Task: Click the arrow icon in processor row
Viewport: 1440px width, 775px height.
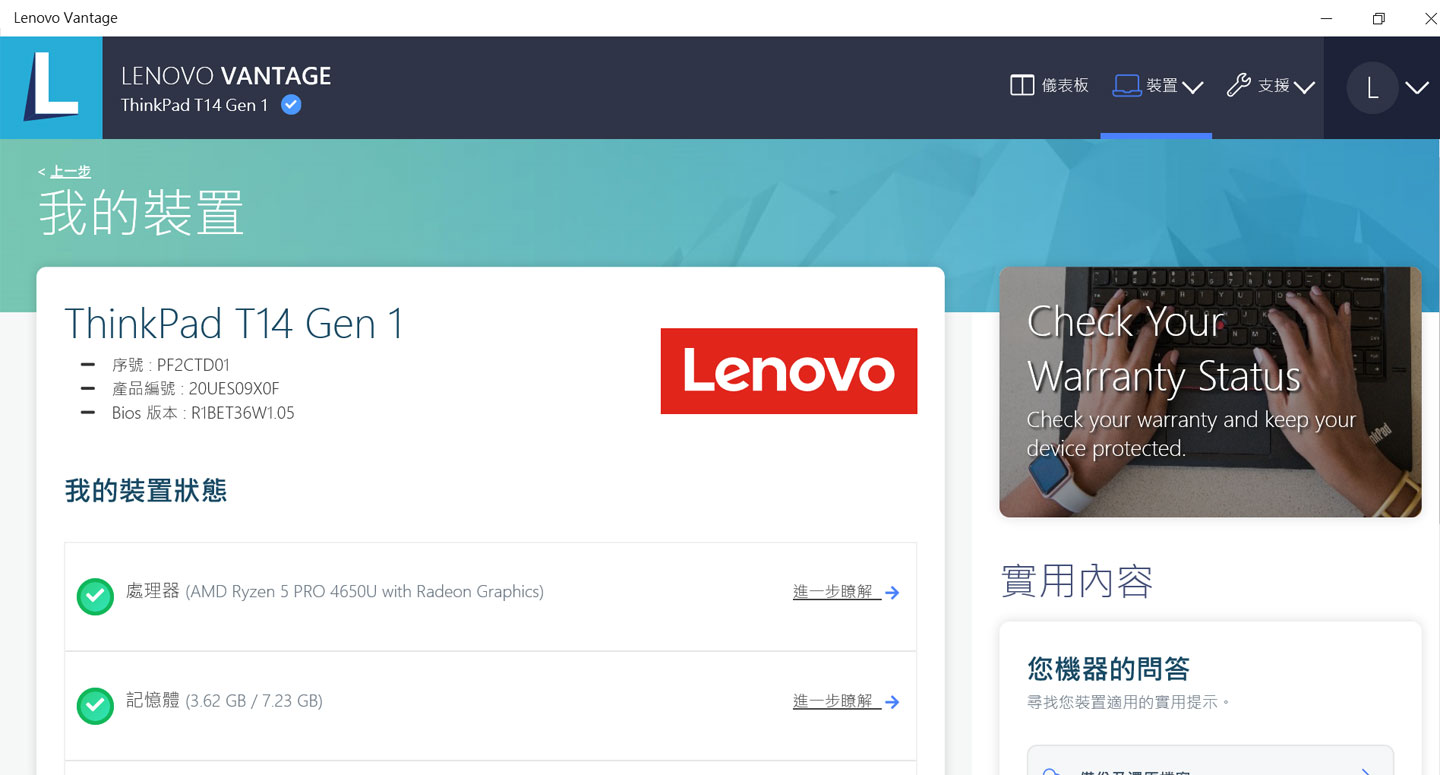Action: [892, 593]
